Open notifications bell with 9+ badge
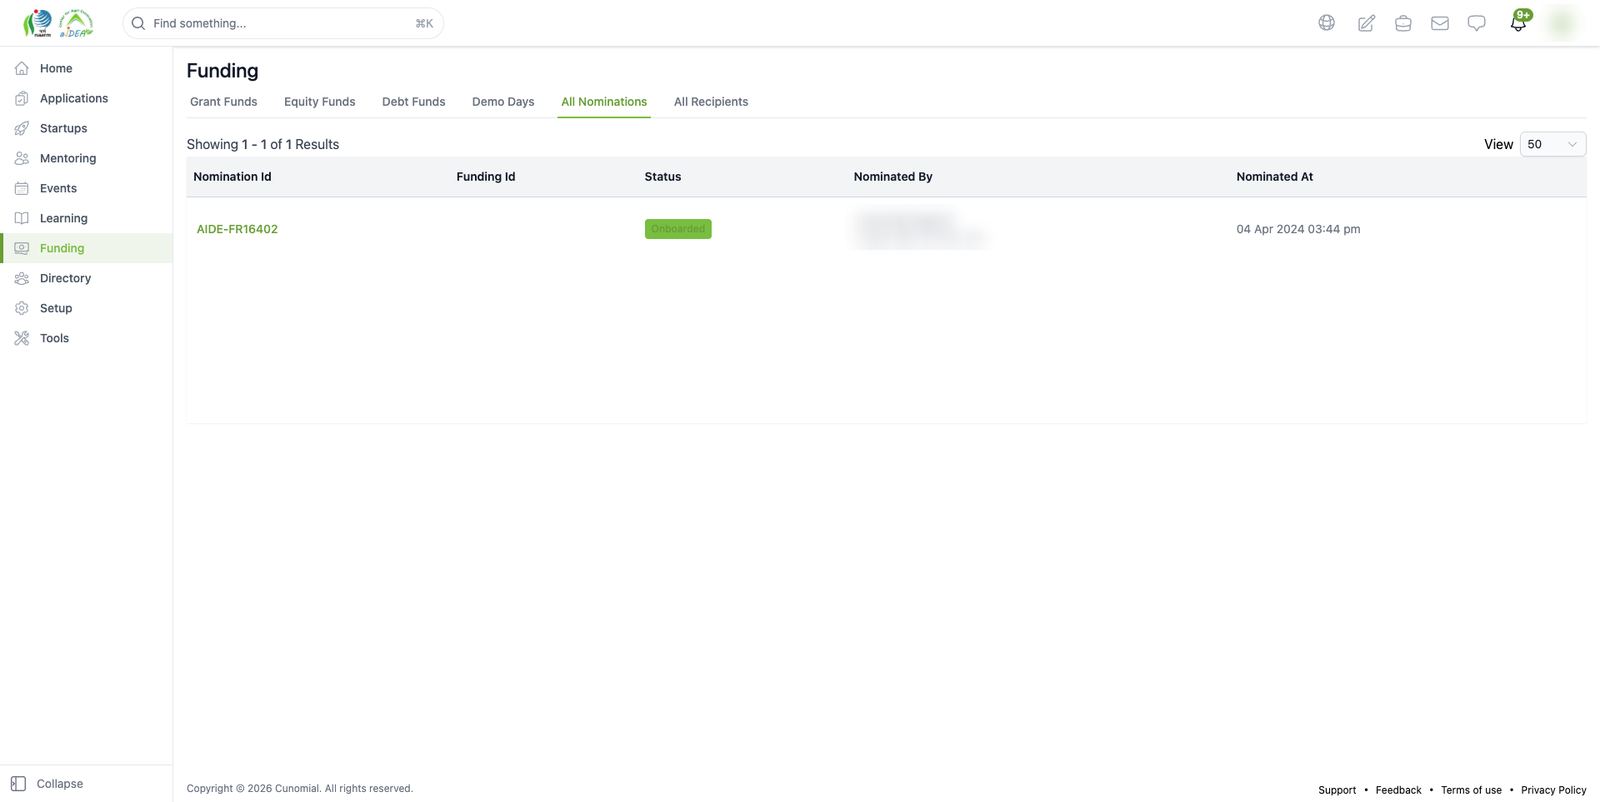1600x802 pixels. point(1519,22)
